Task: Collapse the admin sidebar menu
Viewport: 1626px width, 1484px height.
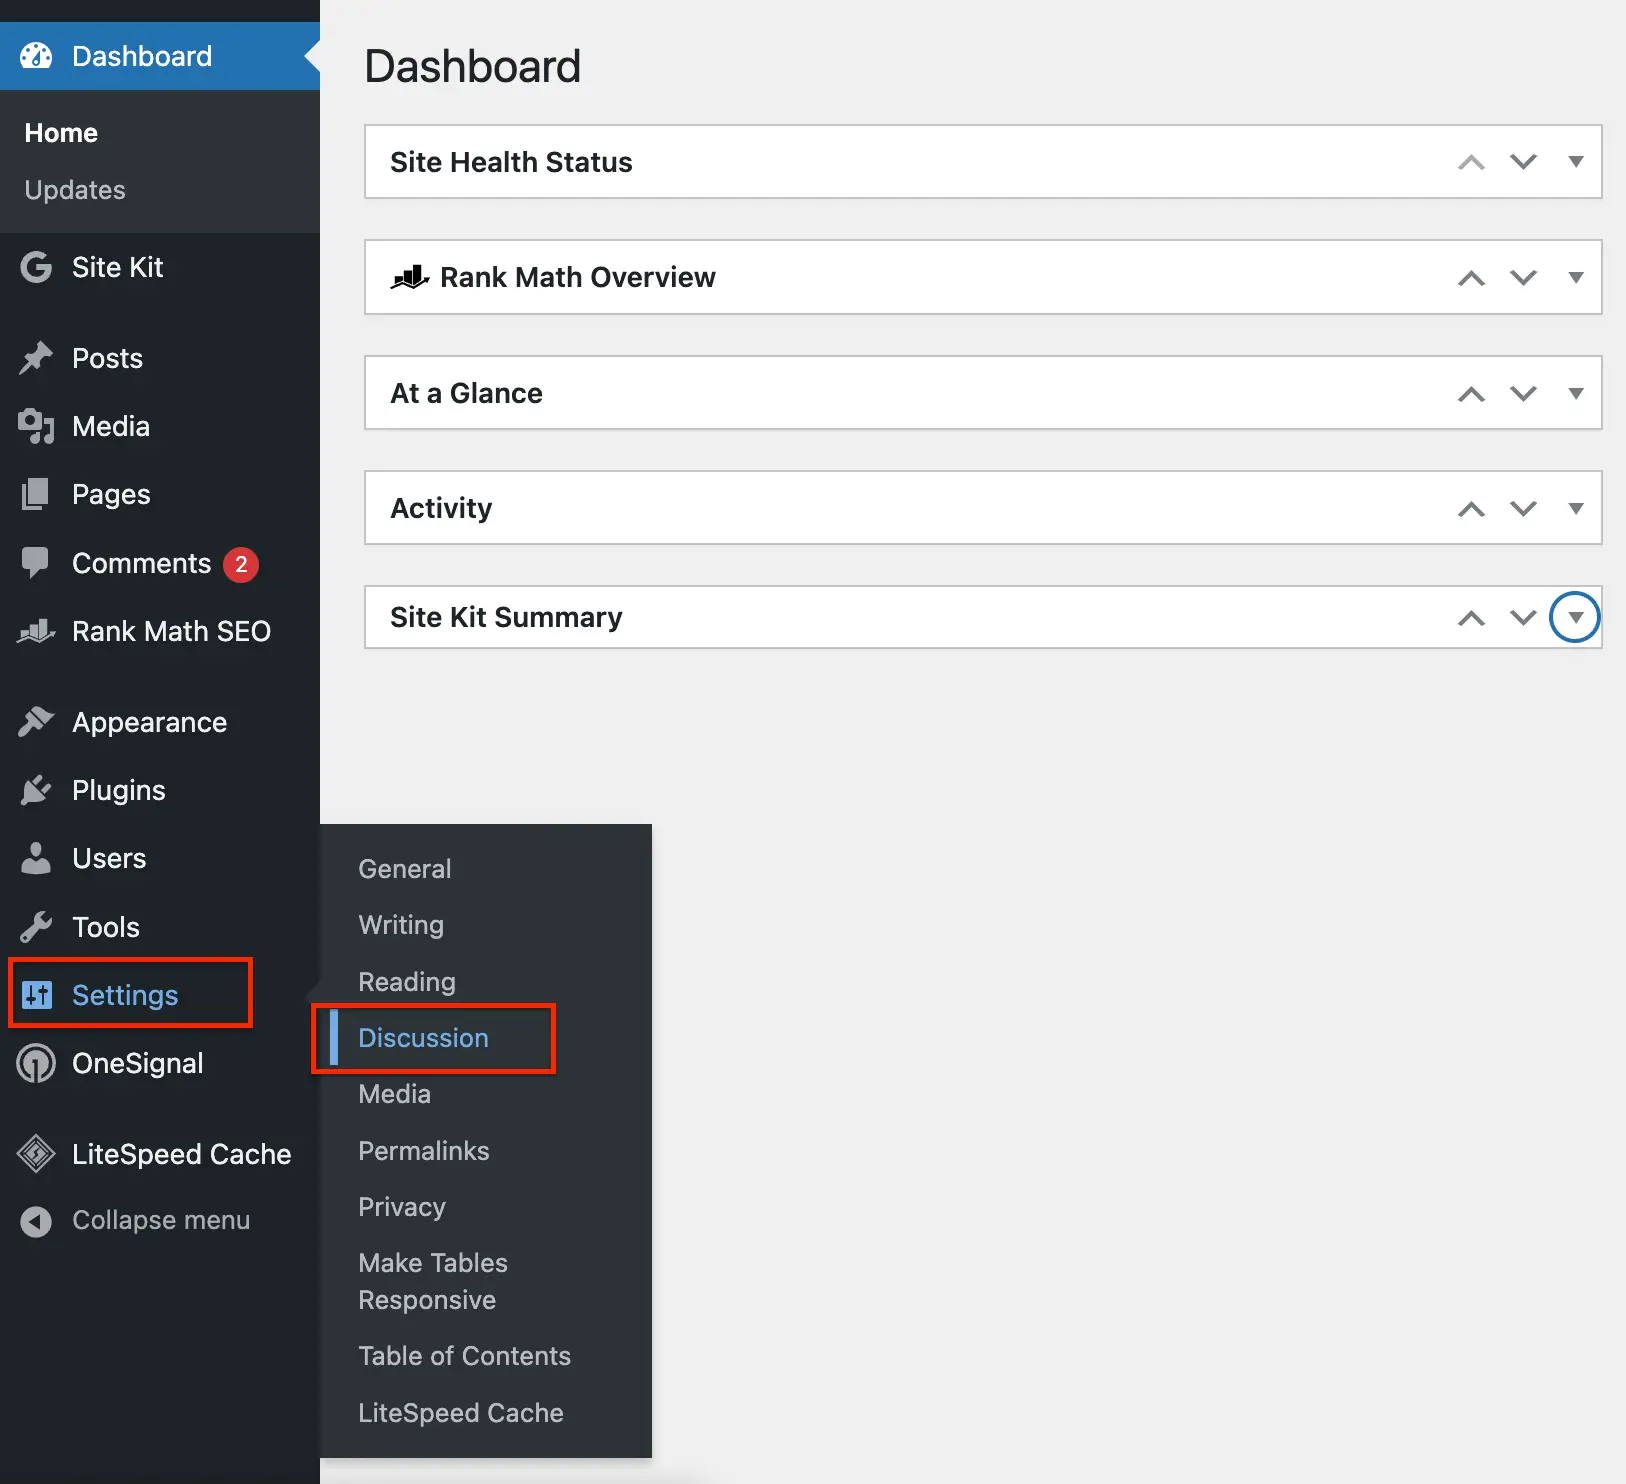Action: [x=160, y=1220]
